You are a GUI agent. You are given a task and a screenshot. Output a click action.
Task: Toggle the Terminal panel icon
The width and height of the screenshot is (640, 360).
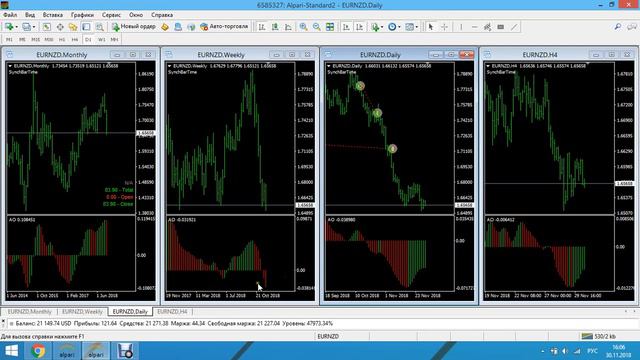86,27
